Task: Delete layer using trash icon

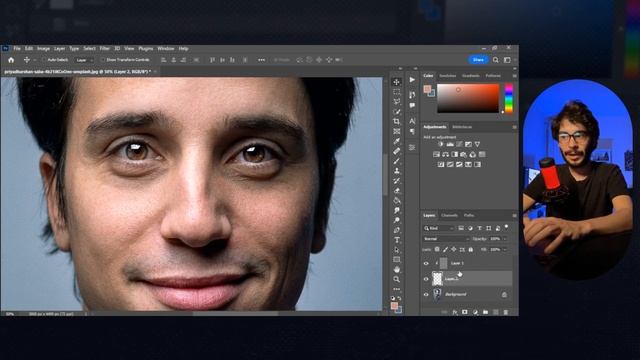Action: 506,312
